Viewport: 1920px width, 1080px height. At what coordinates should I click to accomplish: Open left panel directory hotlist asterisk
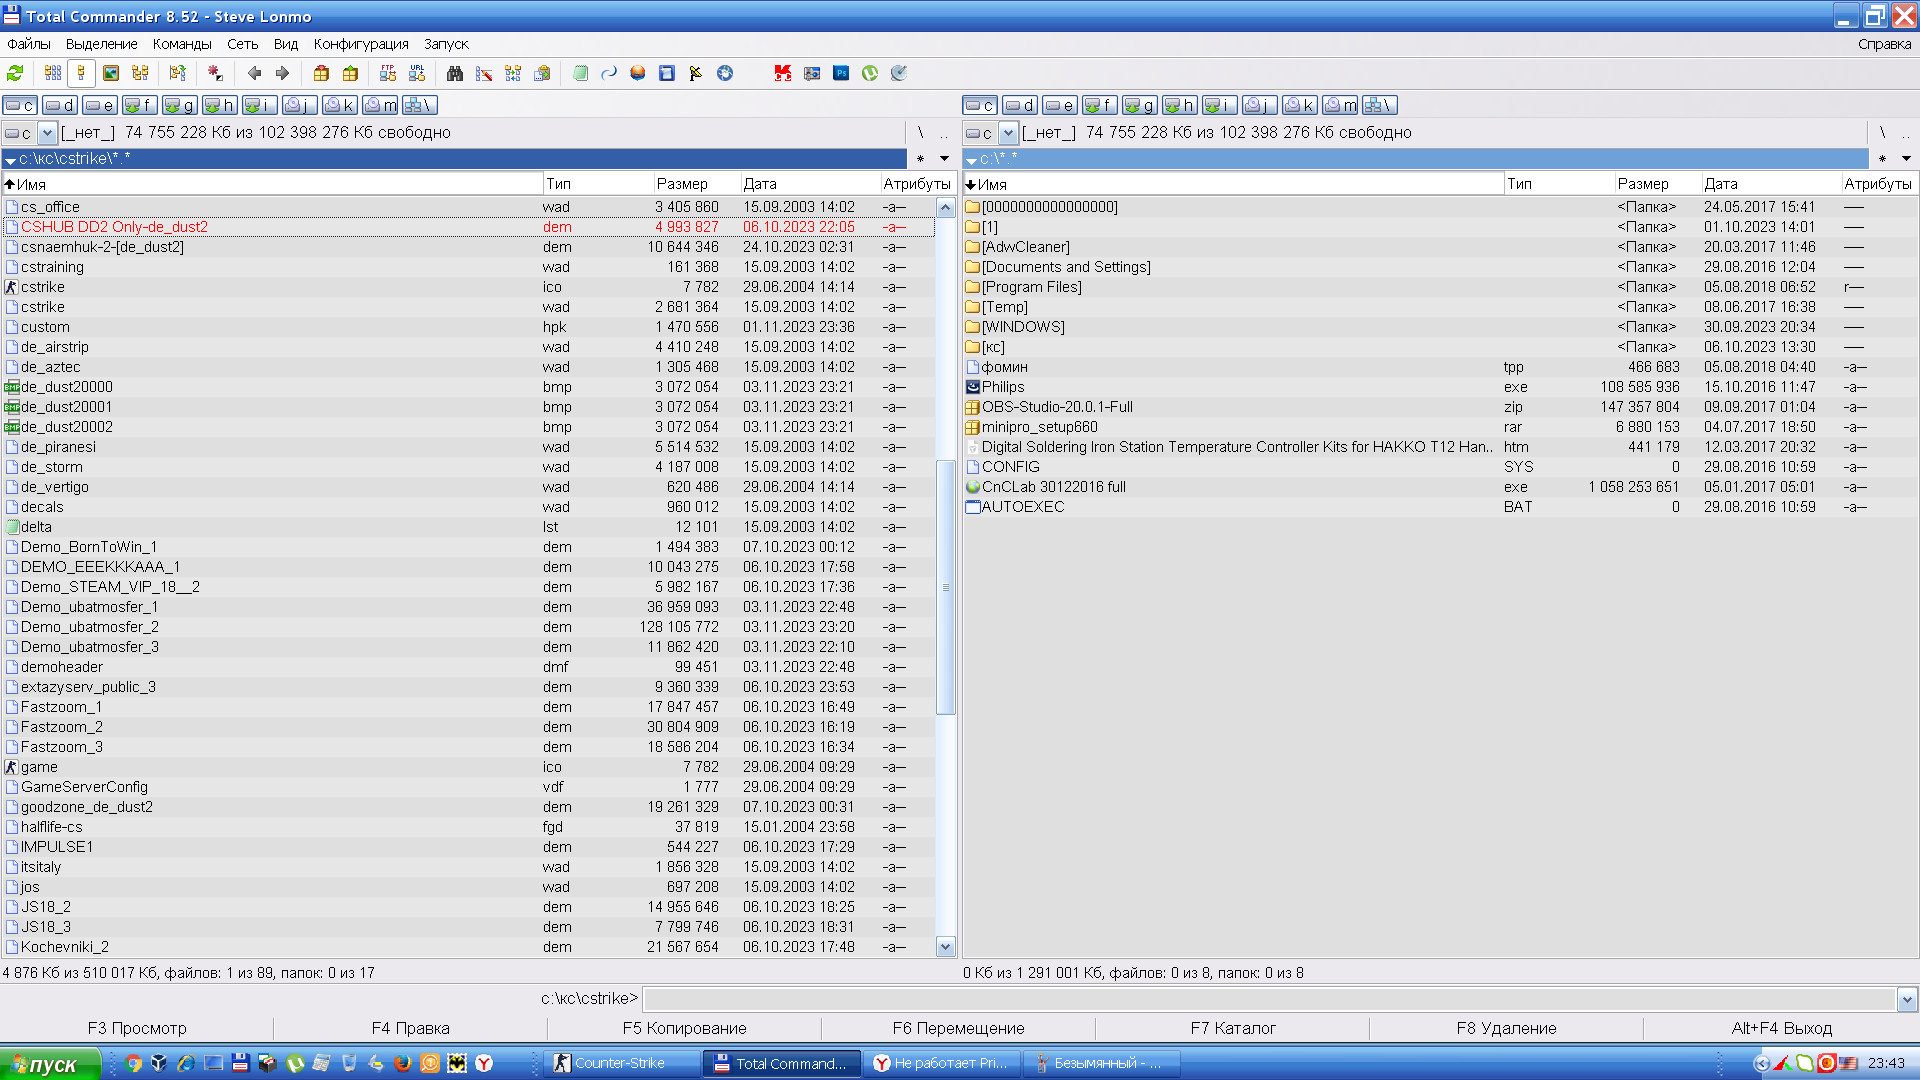coord(920,159)
